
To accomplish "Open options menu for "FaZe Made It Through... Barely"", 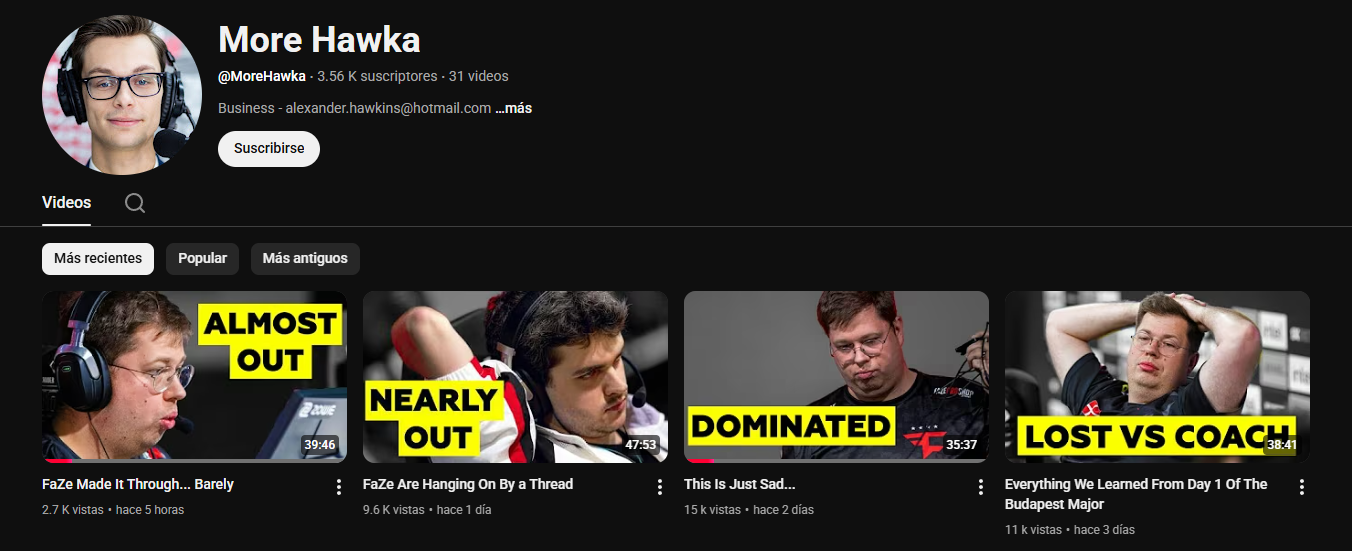I will (338, 487).
